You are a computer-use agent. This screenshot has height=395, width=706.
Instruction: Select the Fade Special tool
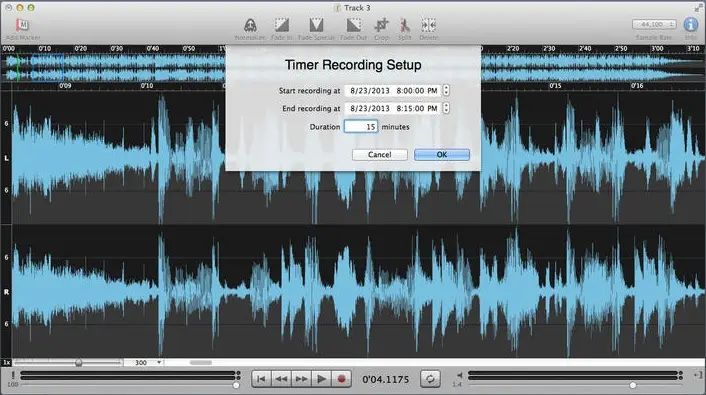click(317, 25)
